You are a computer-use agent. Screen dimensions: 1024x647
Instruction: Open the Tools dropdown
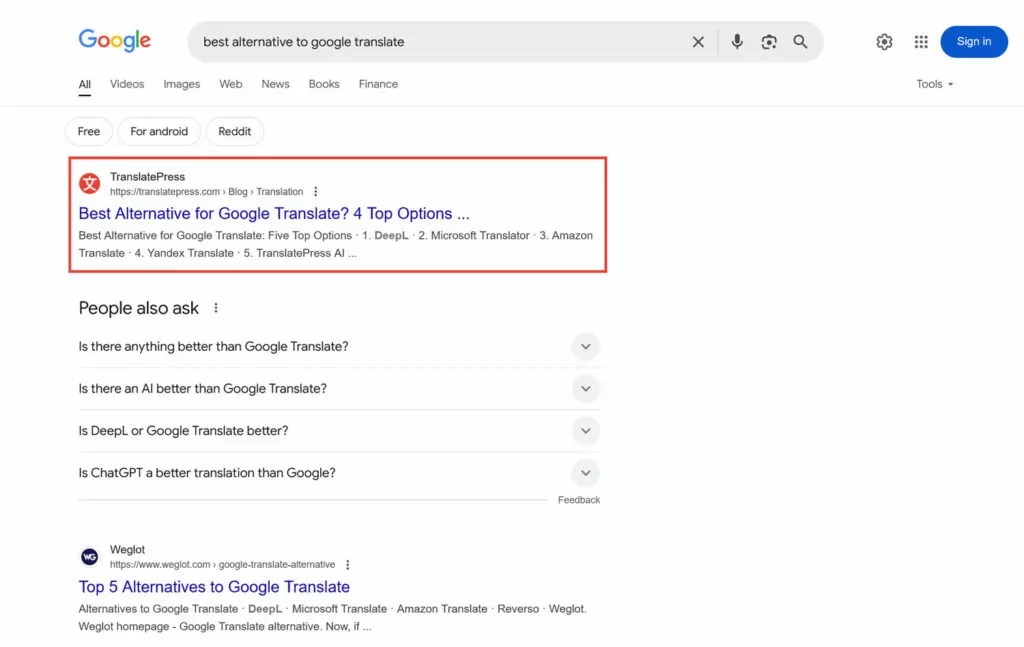click(x=935, y=84)
